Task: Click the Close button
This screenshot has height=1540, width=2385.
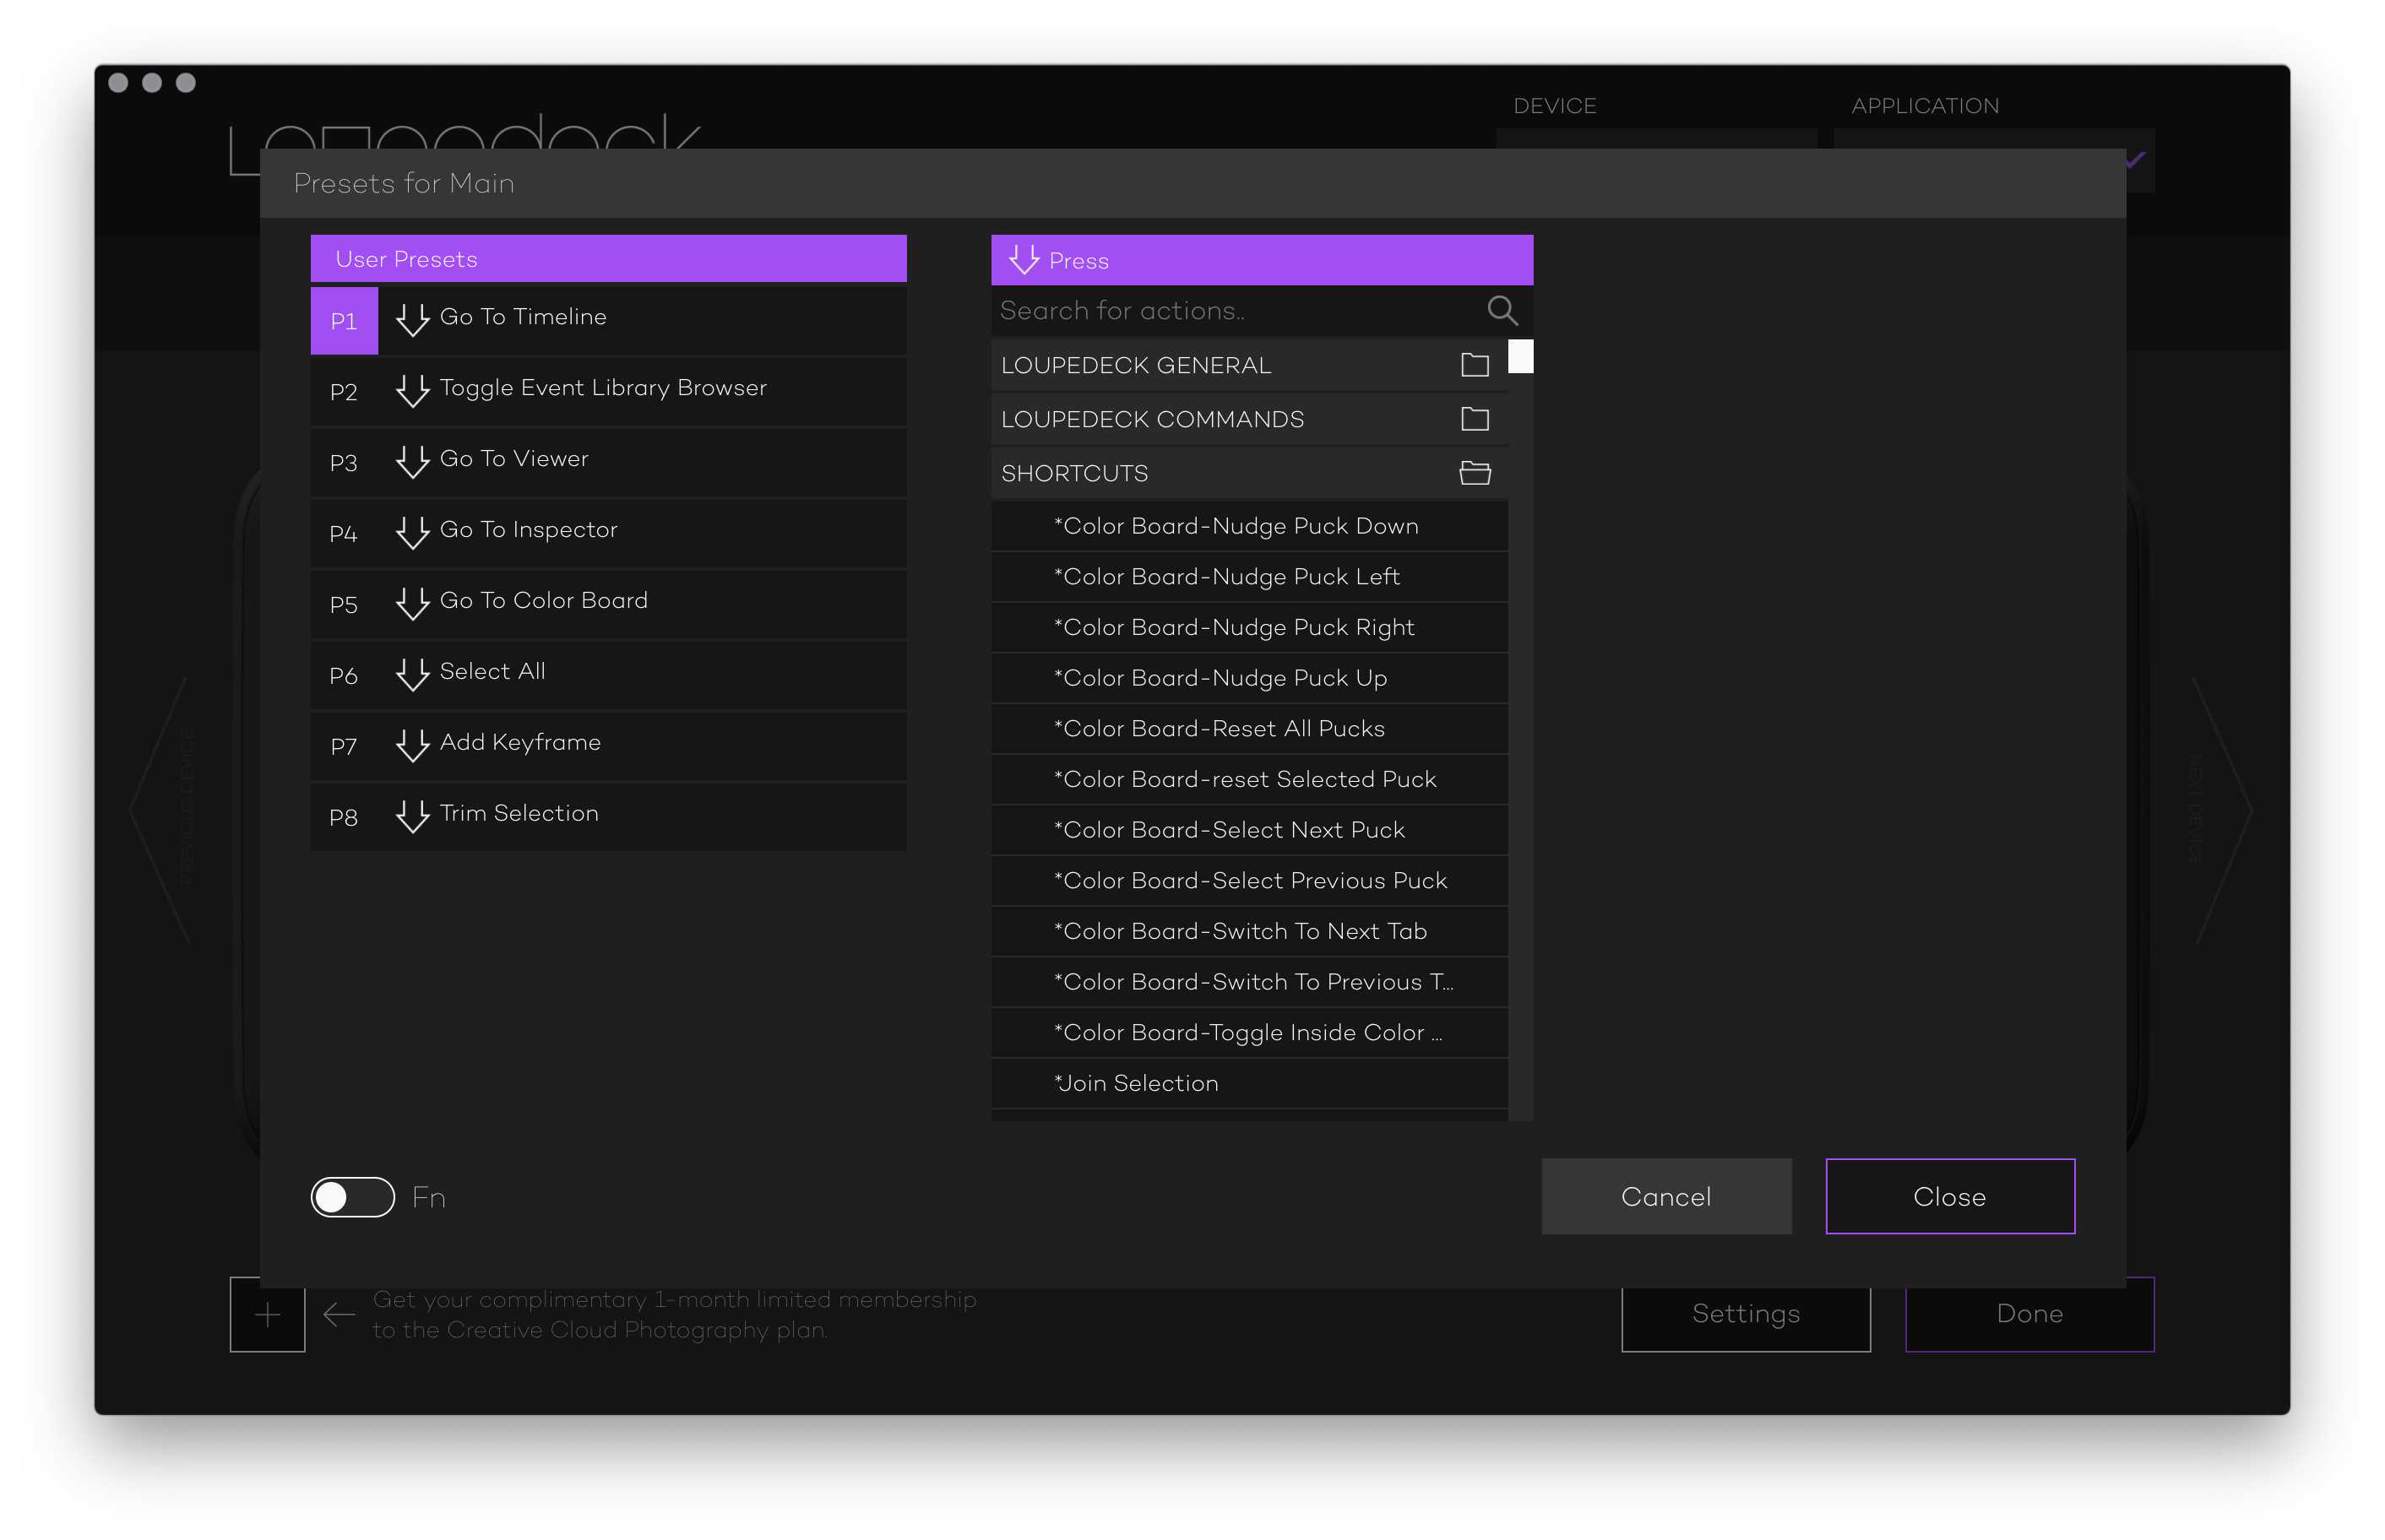Action: [x=1949, y=1196]
